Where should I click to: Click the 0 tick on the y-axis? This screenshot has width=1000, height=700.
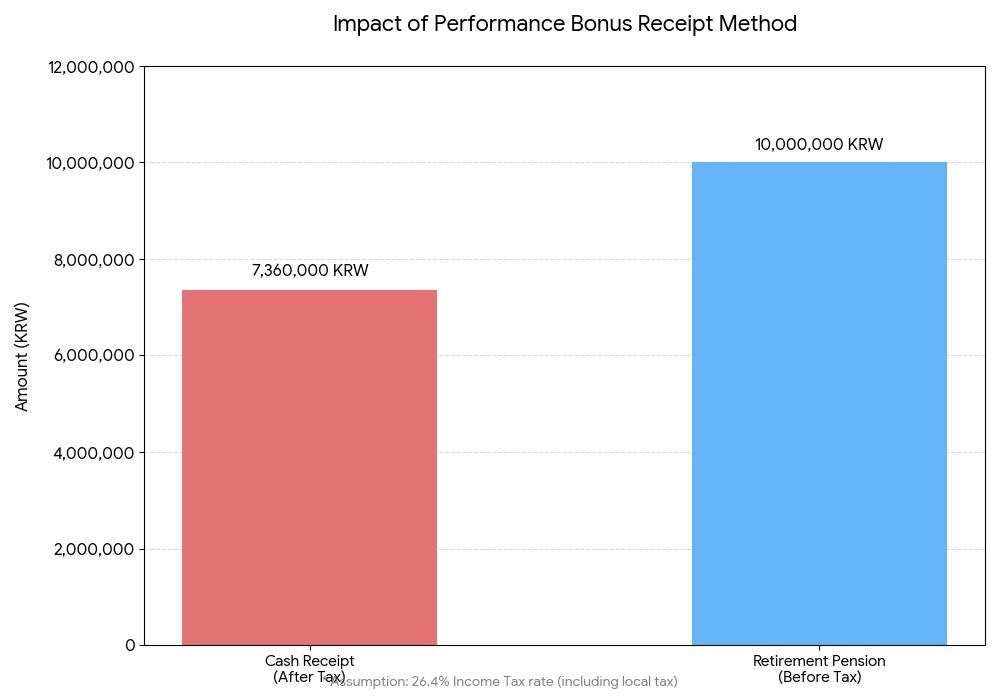pos(129,645)
